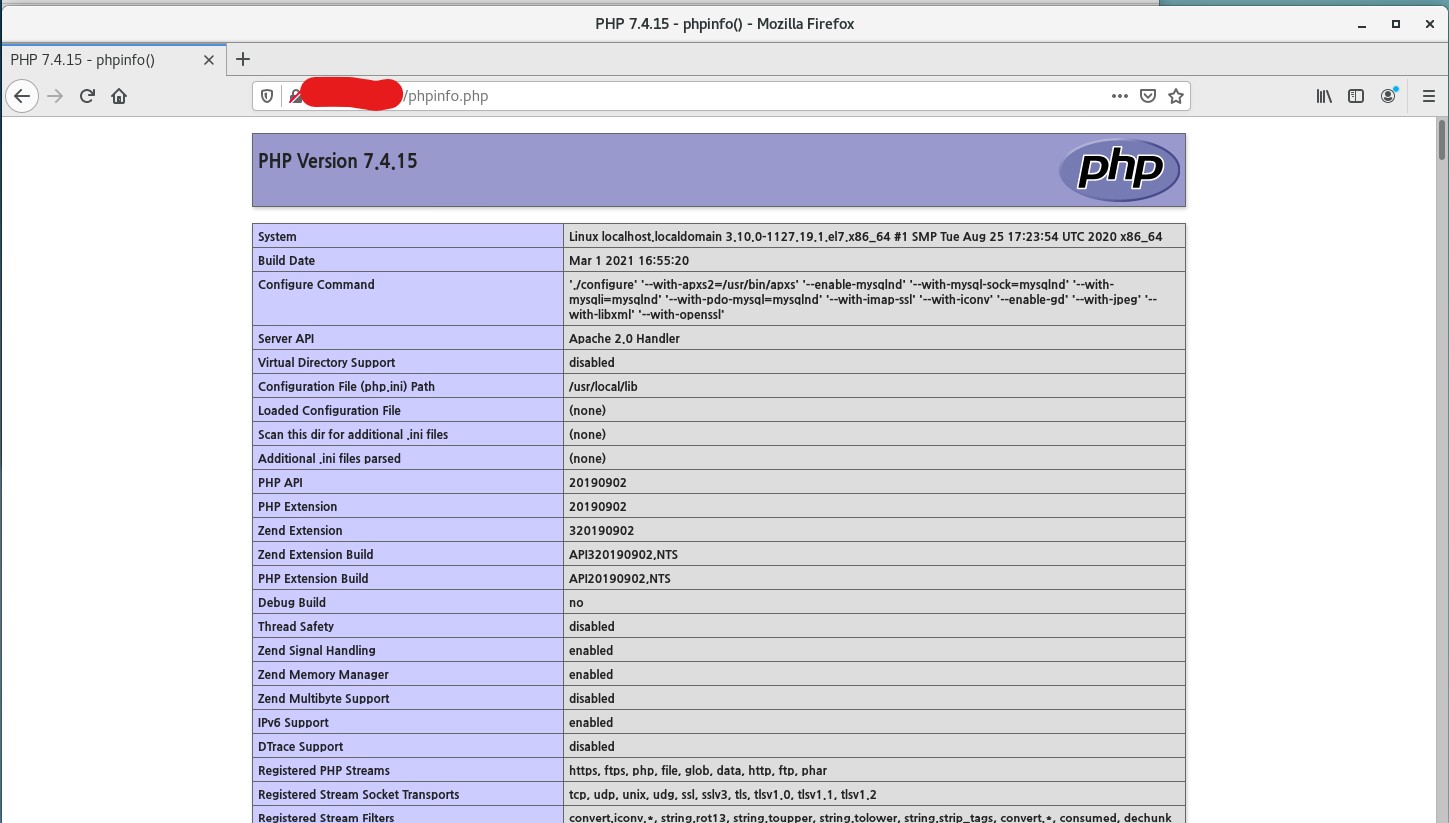Click the /usr/local/lib path value
Image resolution: width=1449 pixels, height=823 pixels.
603,387
